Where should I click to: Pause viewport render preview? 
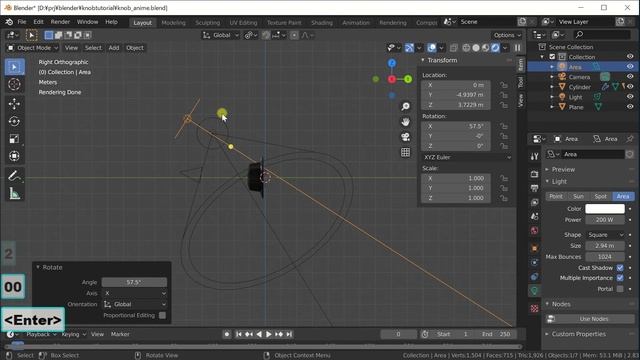pyautogui.click(x=518, y=48)
